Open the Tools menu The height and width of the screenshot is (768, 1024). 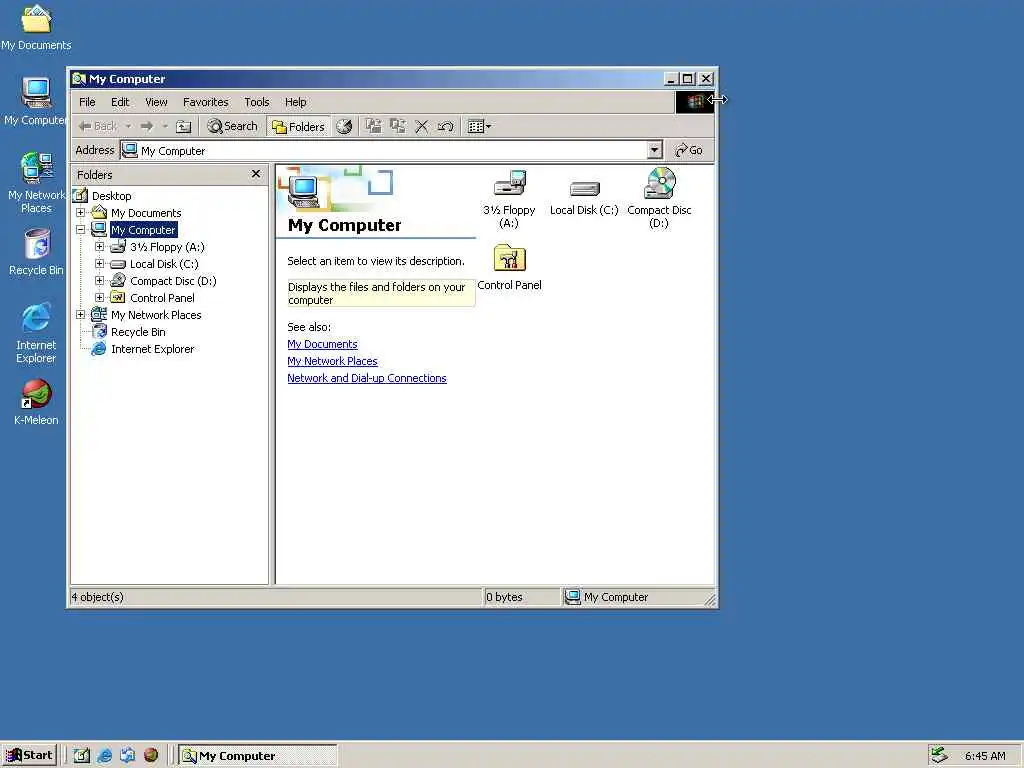tap(257, 102)
